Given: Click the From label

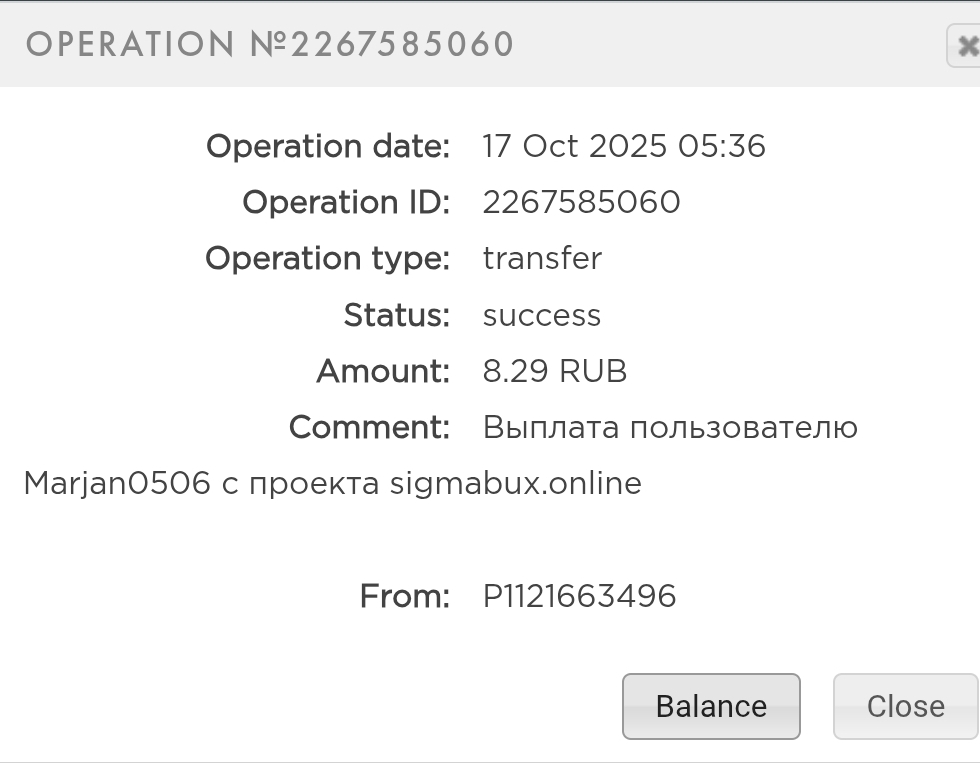Looking at the screenshot, I should (405, 596).
